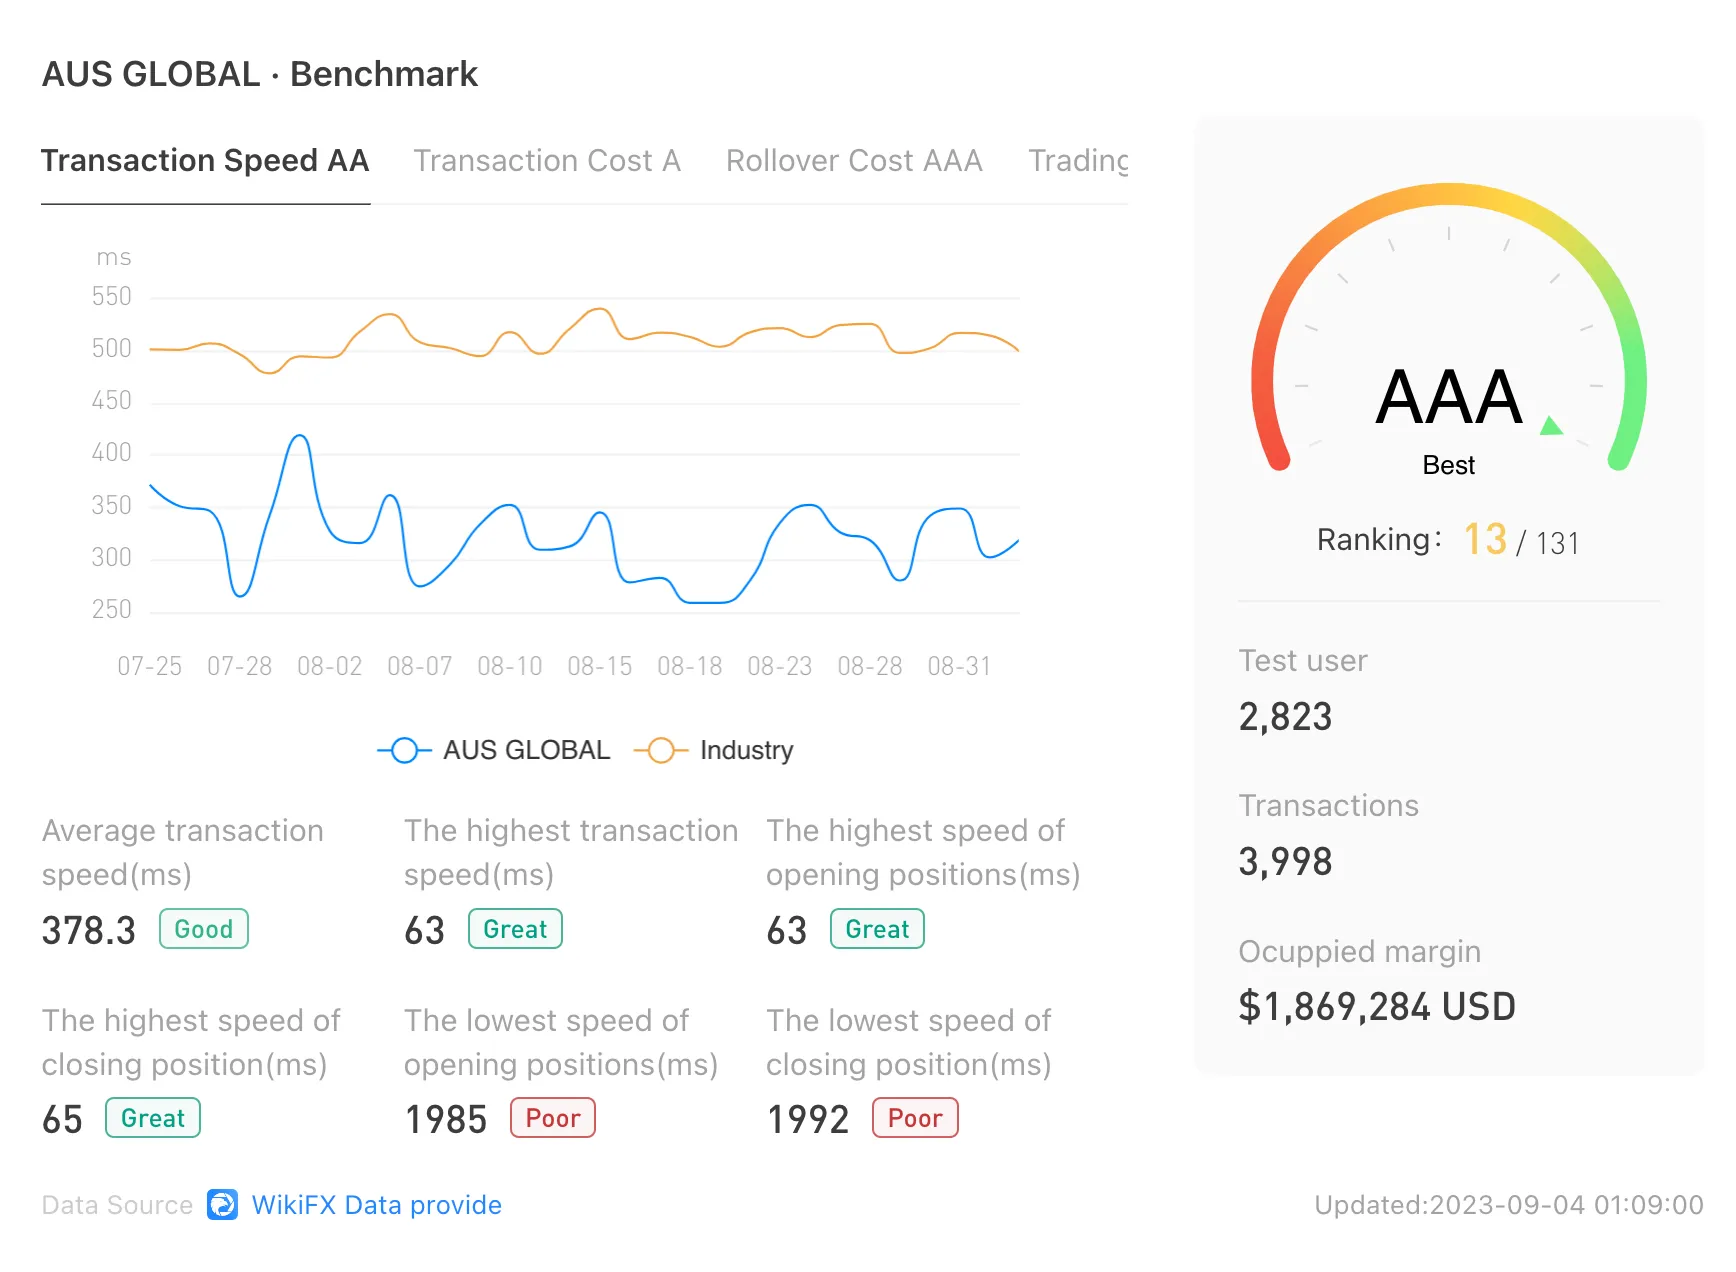Click the AUS GLOBAL · Benchmark heading
The width and height of the screenshot is (1736, 1272).
tap(260, 74)
